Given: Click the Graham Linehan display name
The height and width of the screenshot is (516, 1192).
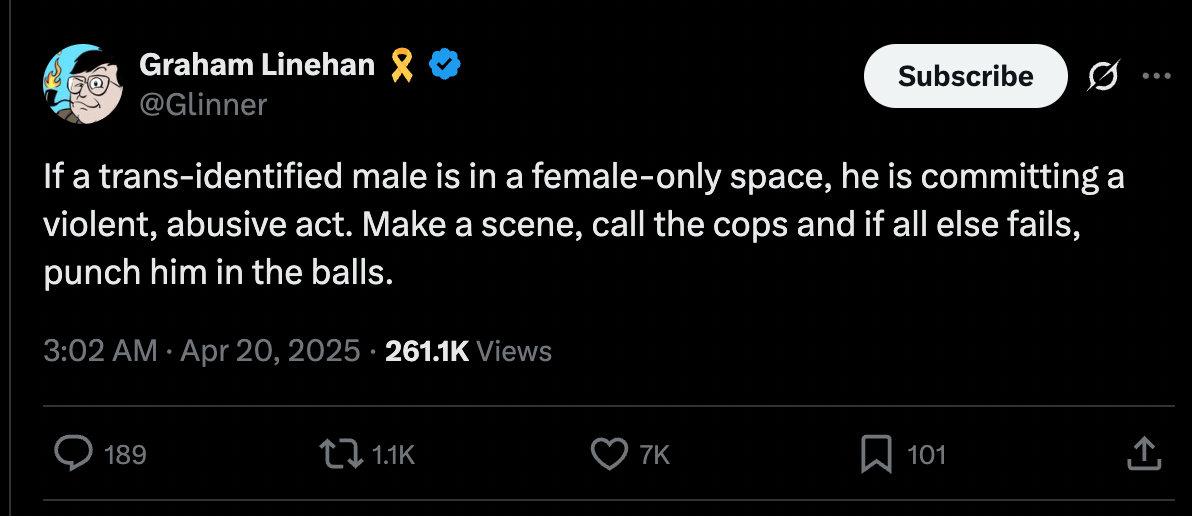Looking at the screenshot, I should click(x=257, y=65).
